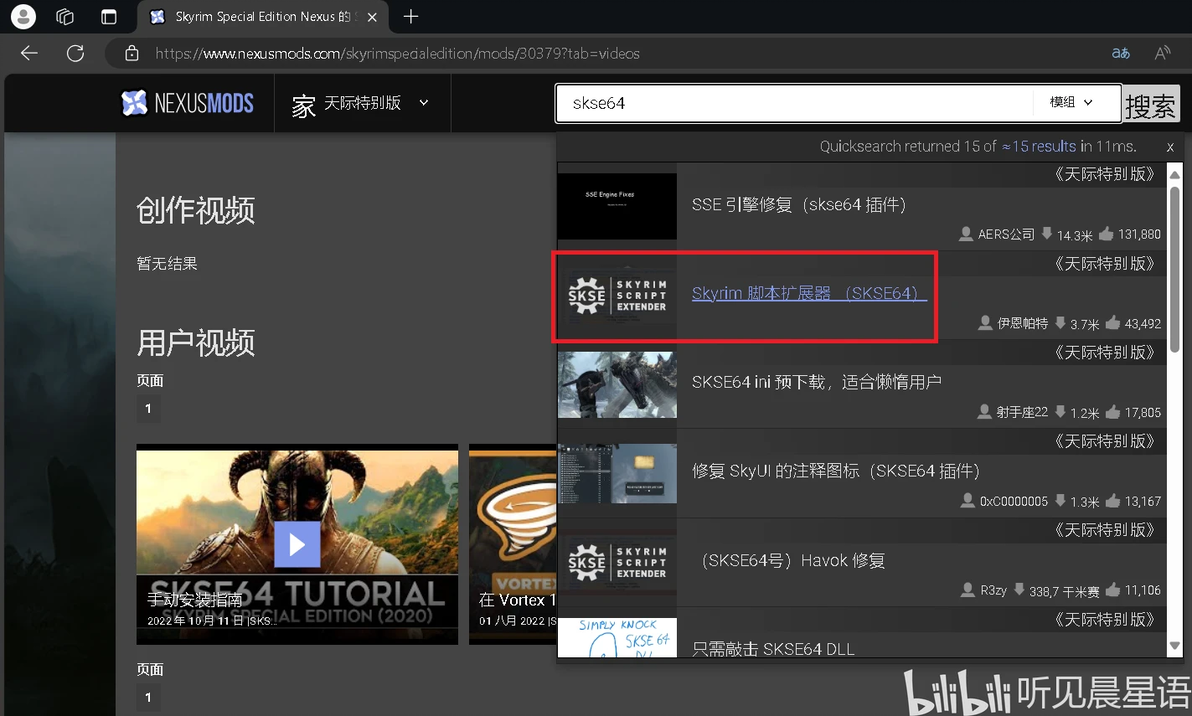Expand the 天际特别版 game dropdown
This screenshot has height=716, width=1192.
(x=360, y=103)
